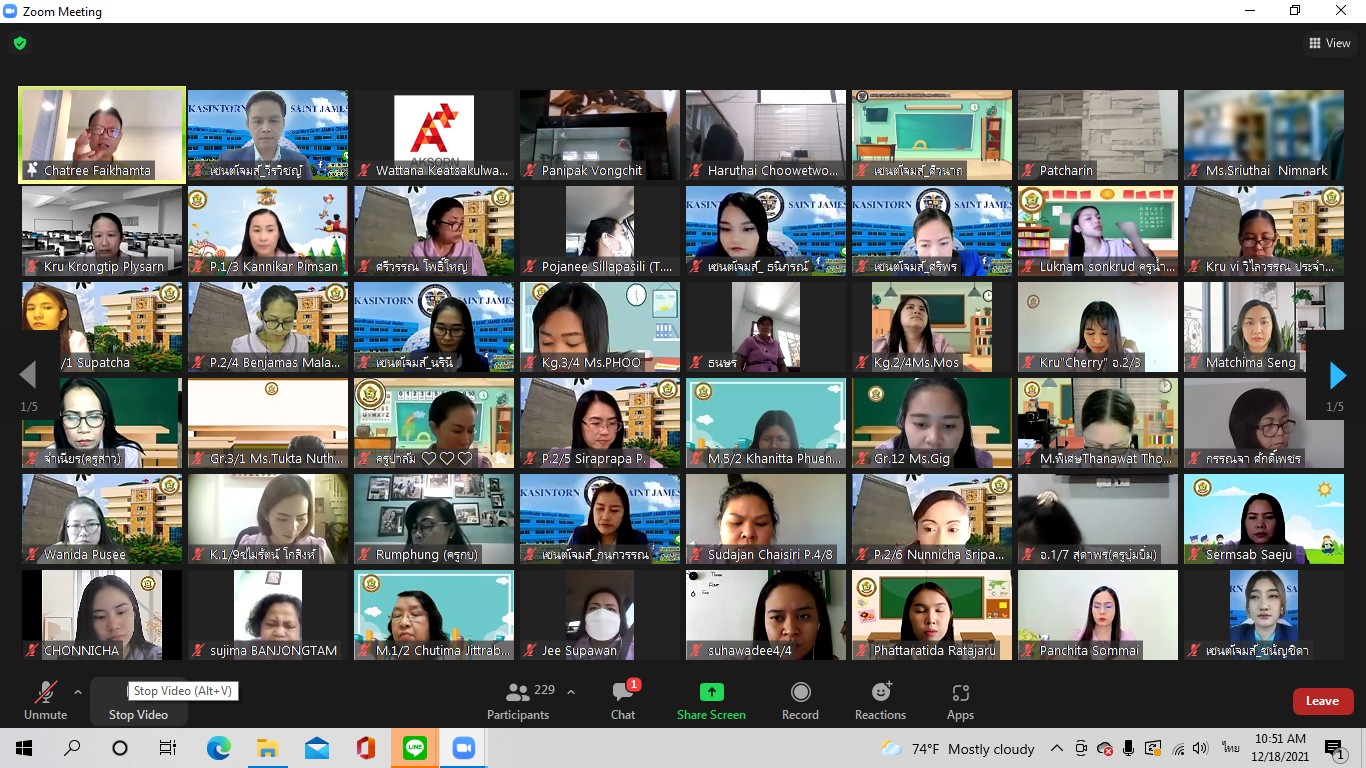Click the speaker volume tray icon

[x=1200, y=748]
